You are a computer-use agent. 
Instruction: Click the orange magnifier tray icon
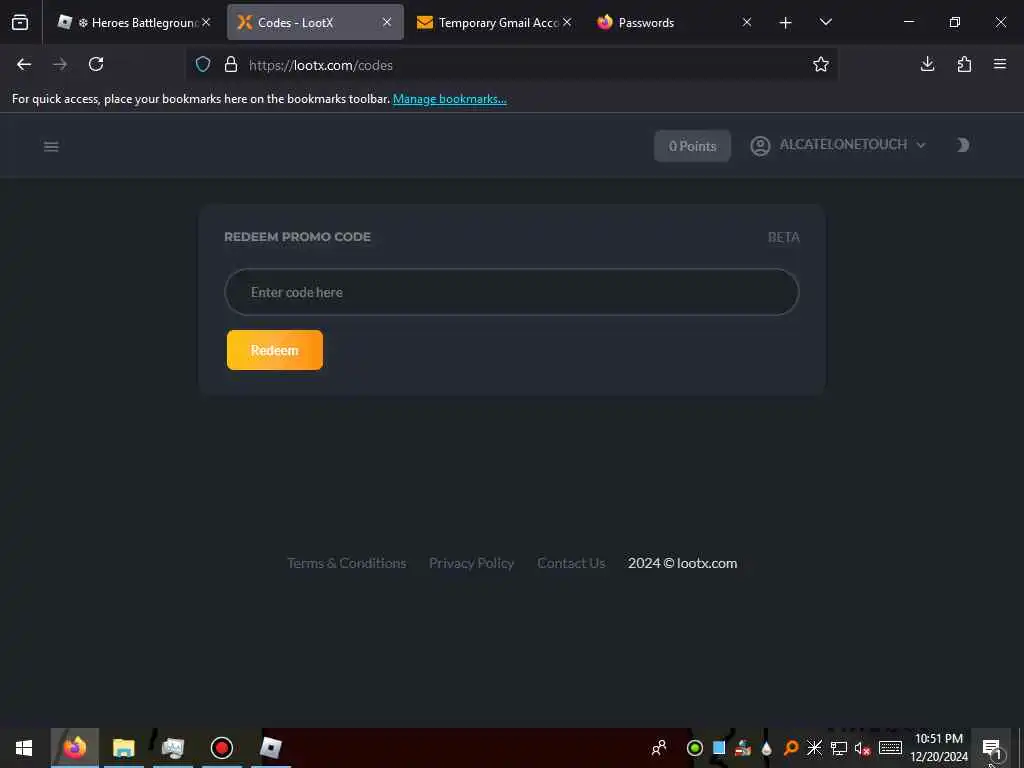tap(791, 748)
